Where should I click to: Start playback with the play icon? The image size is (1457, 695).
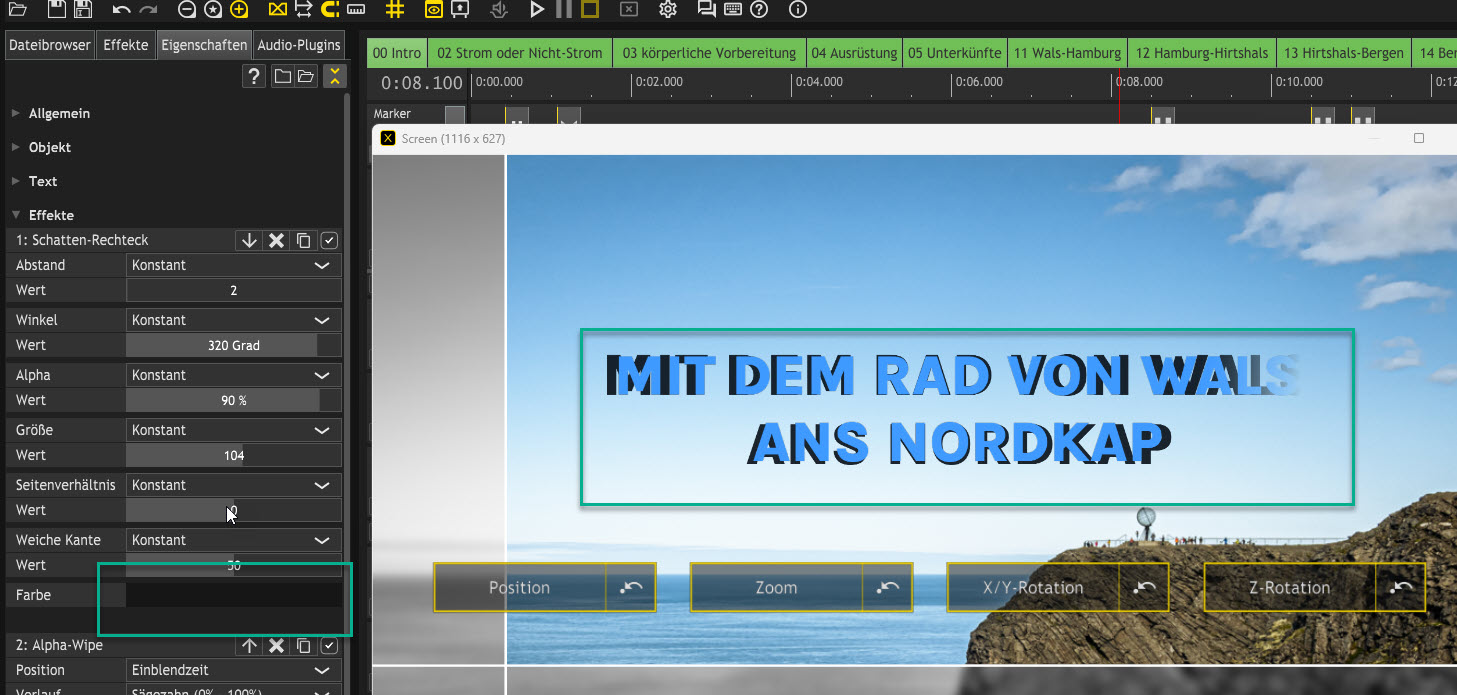point(537,10)
